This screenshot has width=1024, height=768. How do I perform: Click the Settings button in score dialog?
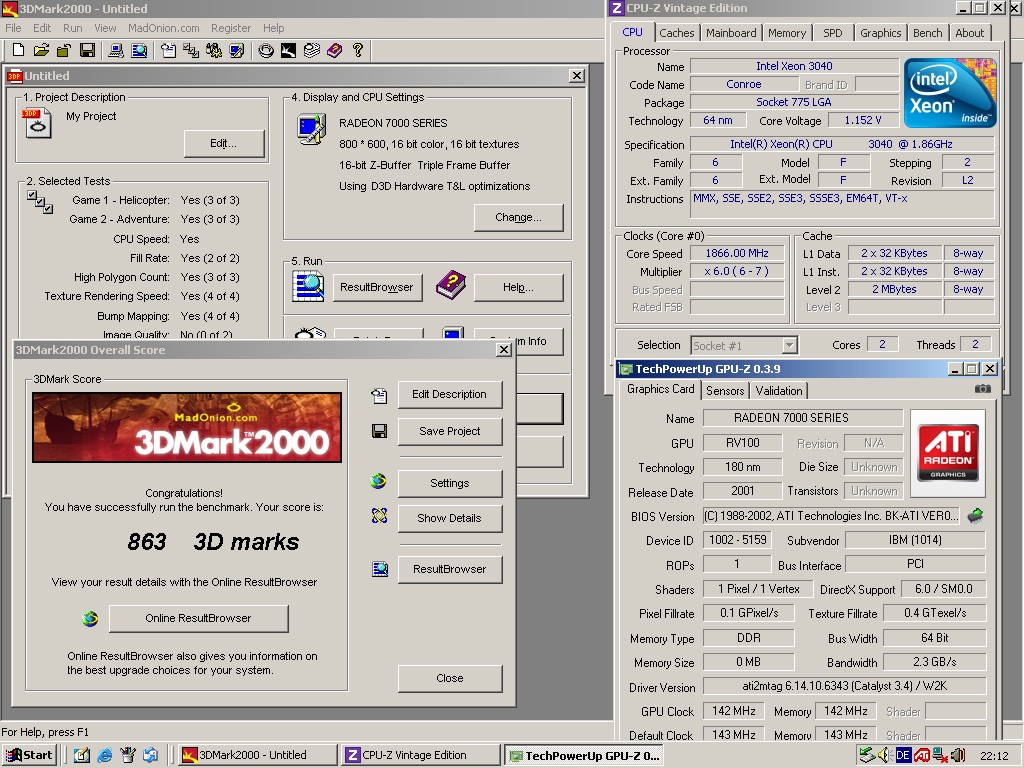(449, 483)
